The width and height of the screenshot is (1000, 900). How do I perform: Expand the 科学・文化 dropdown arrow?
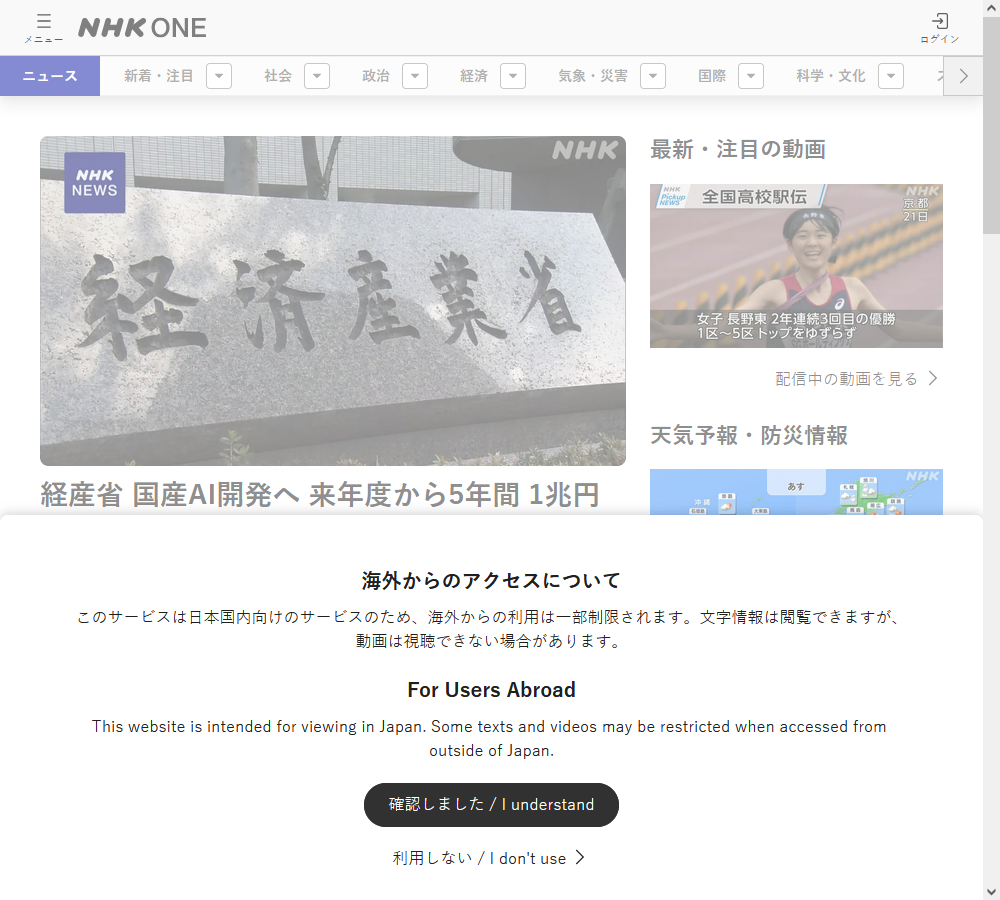891,76
